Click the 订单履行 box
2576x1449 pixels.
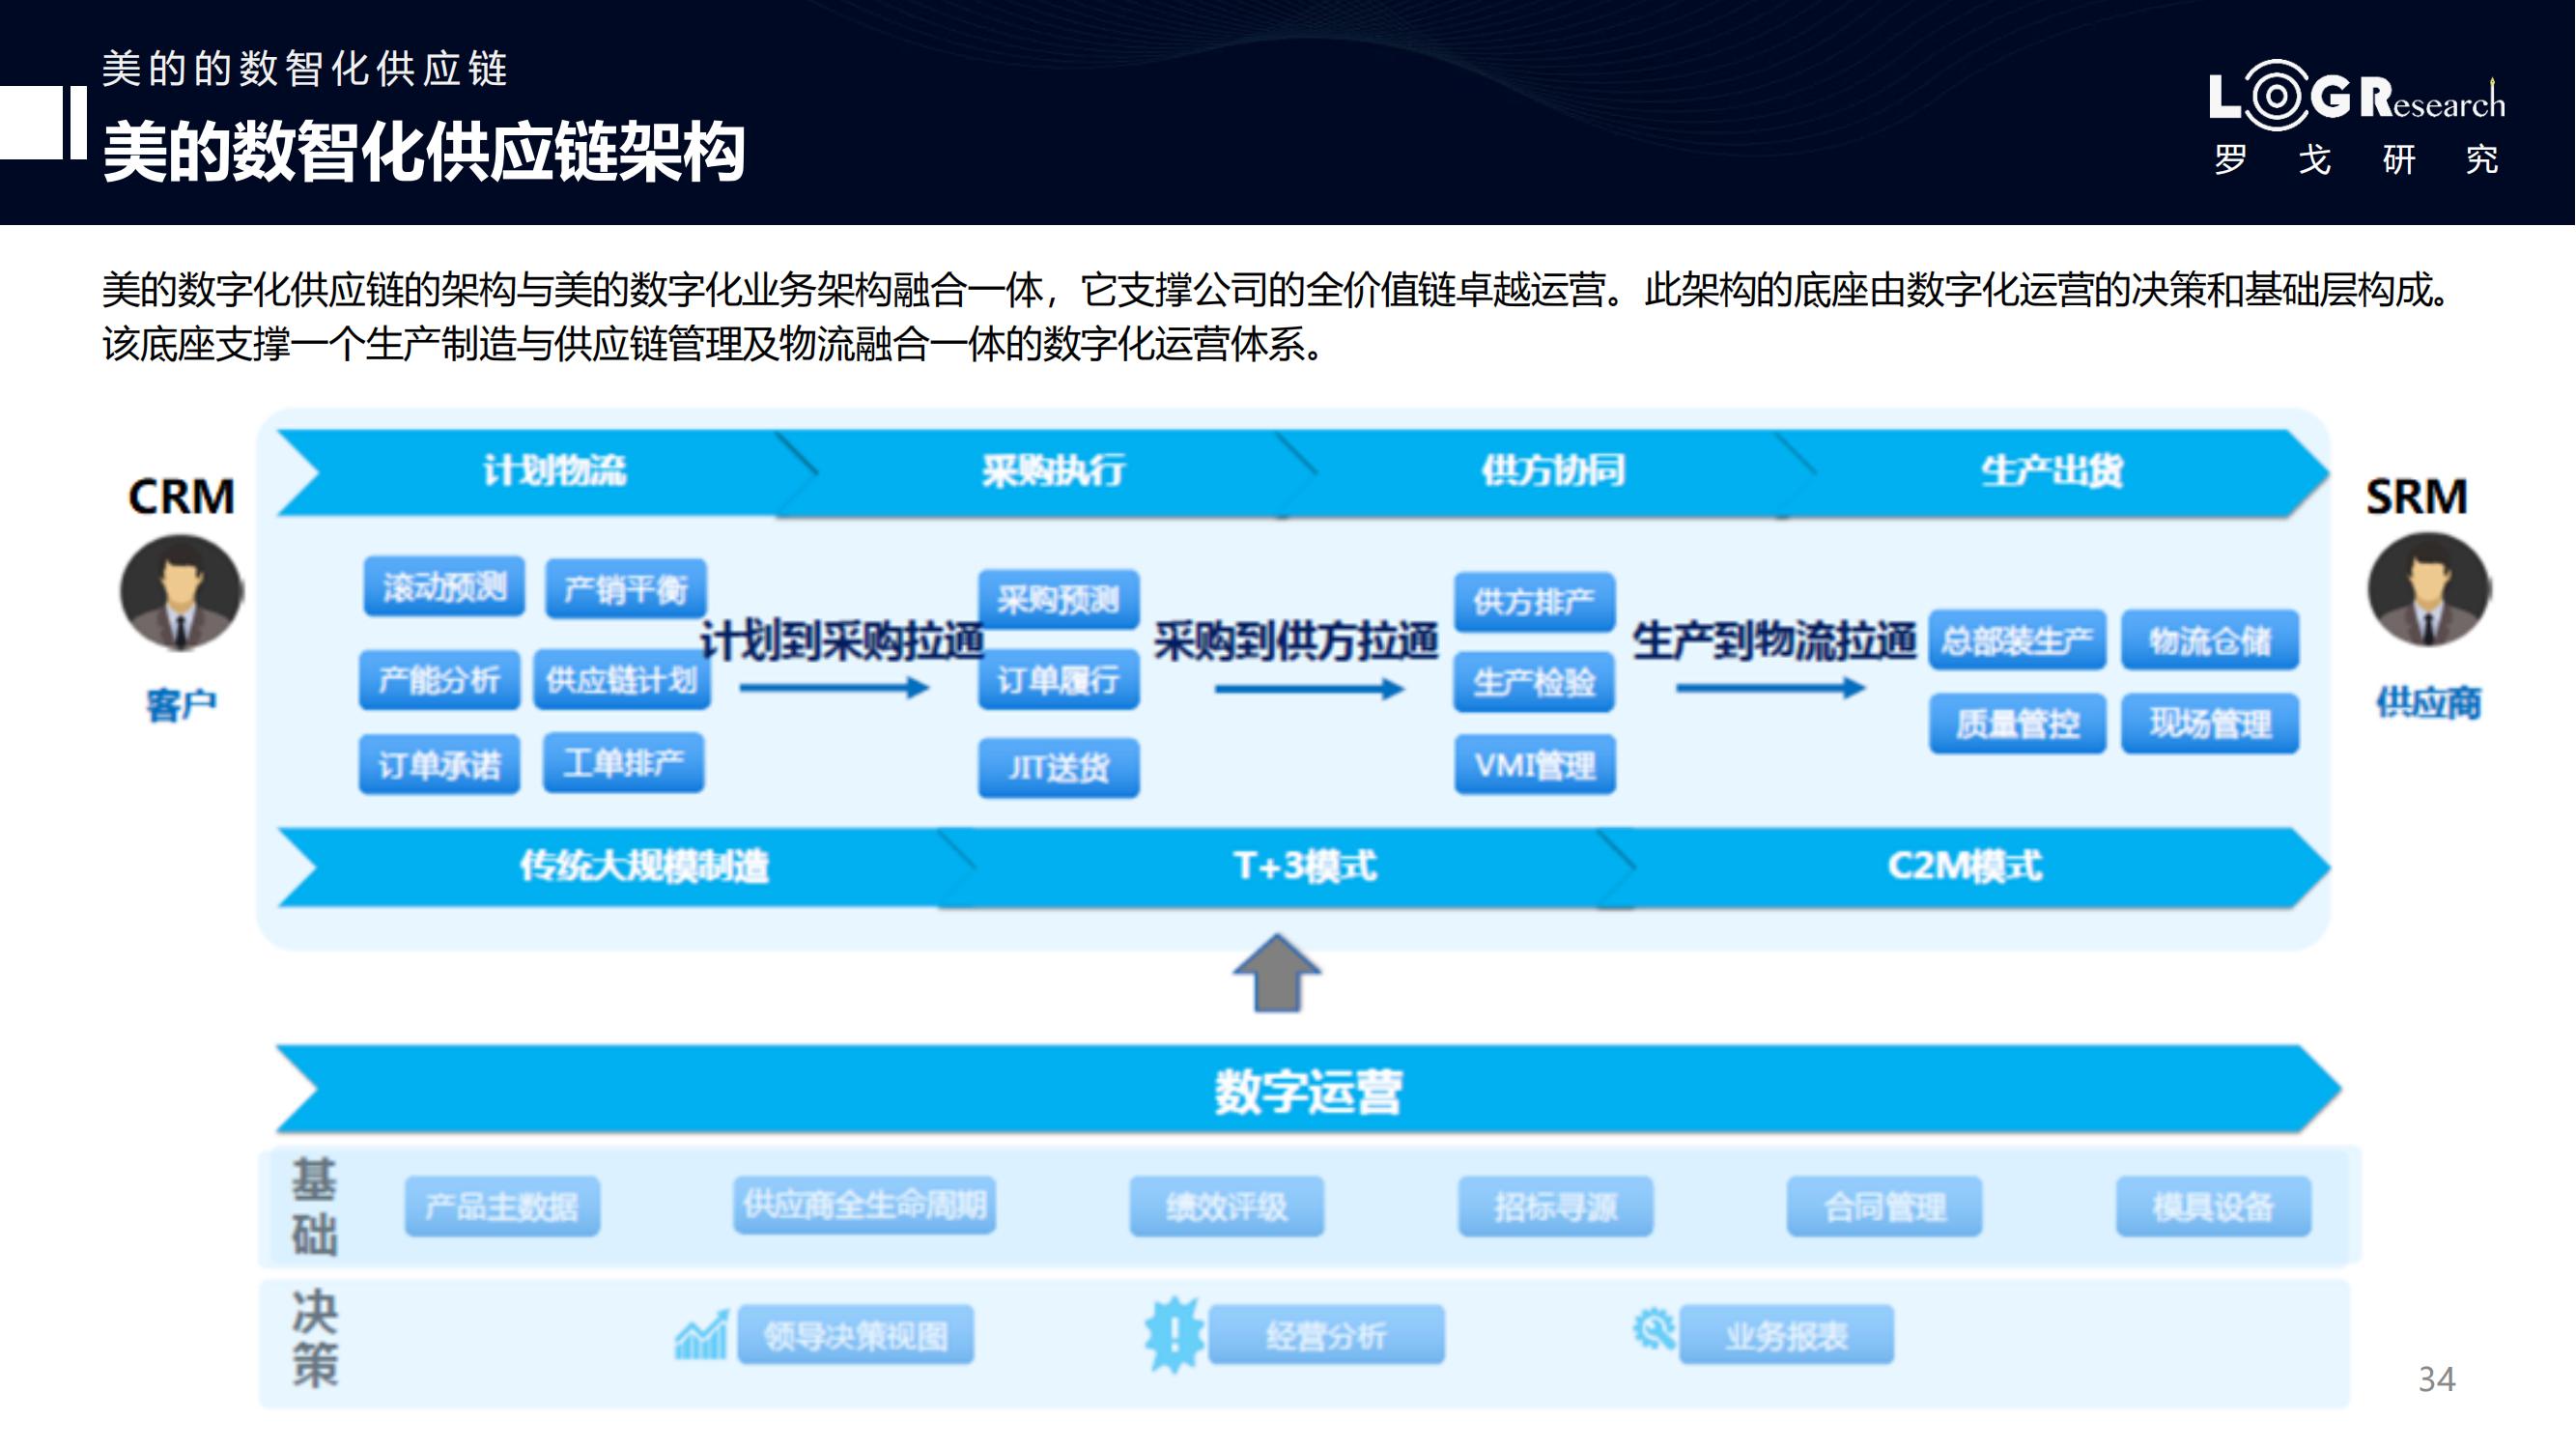pos(1058,680)
